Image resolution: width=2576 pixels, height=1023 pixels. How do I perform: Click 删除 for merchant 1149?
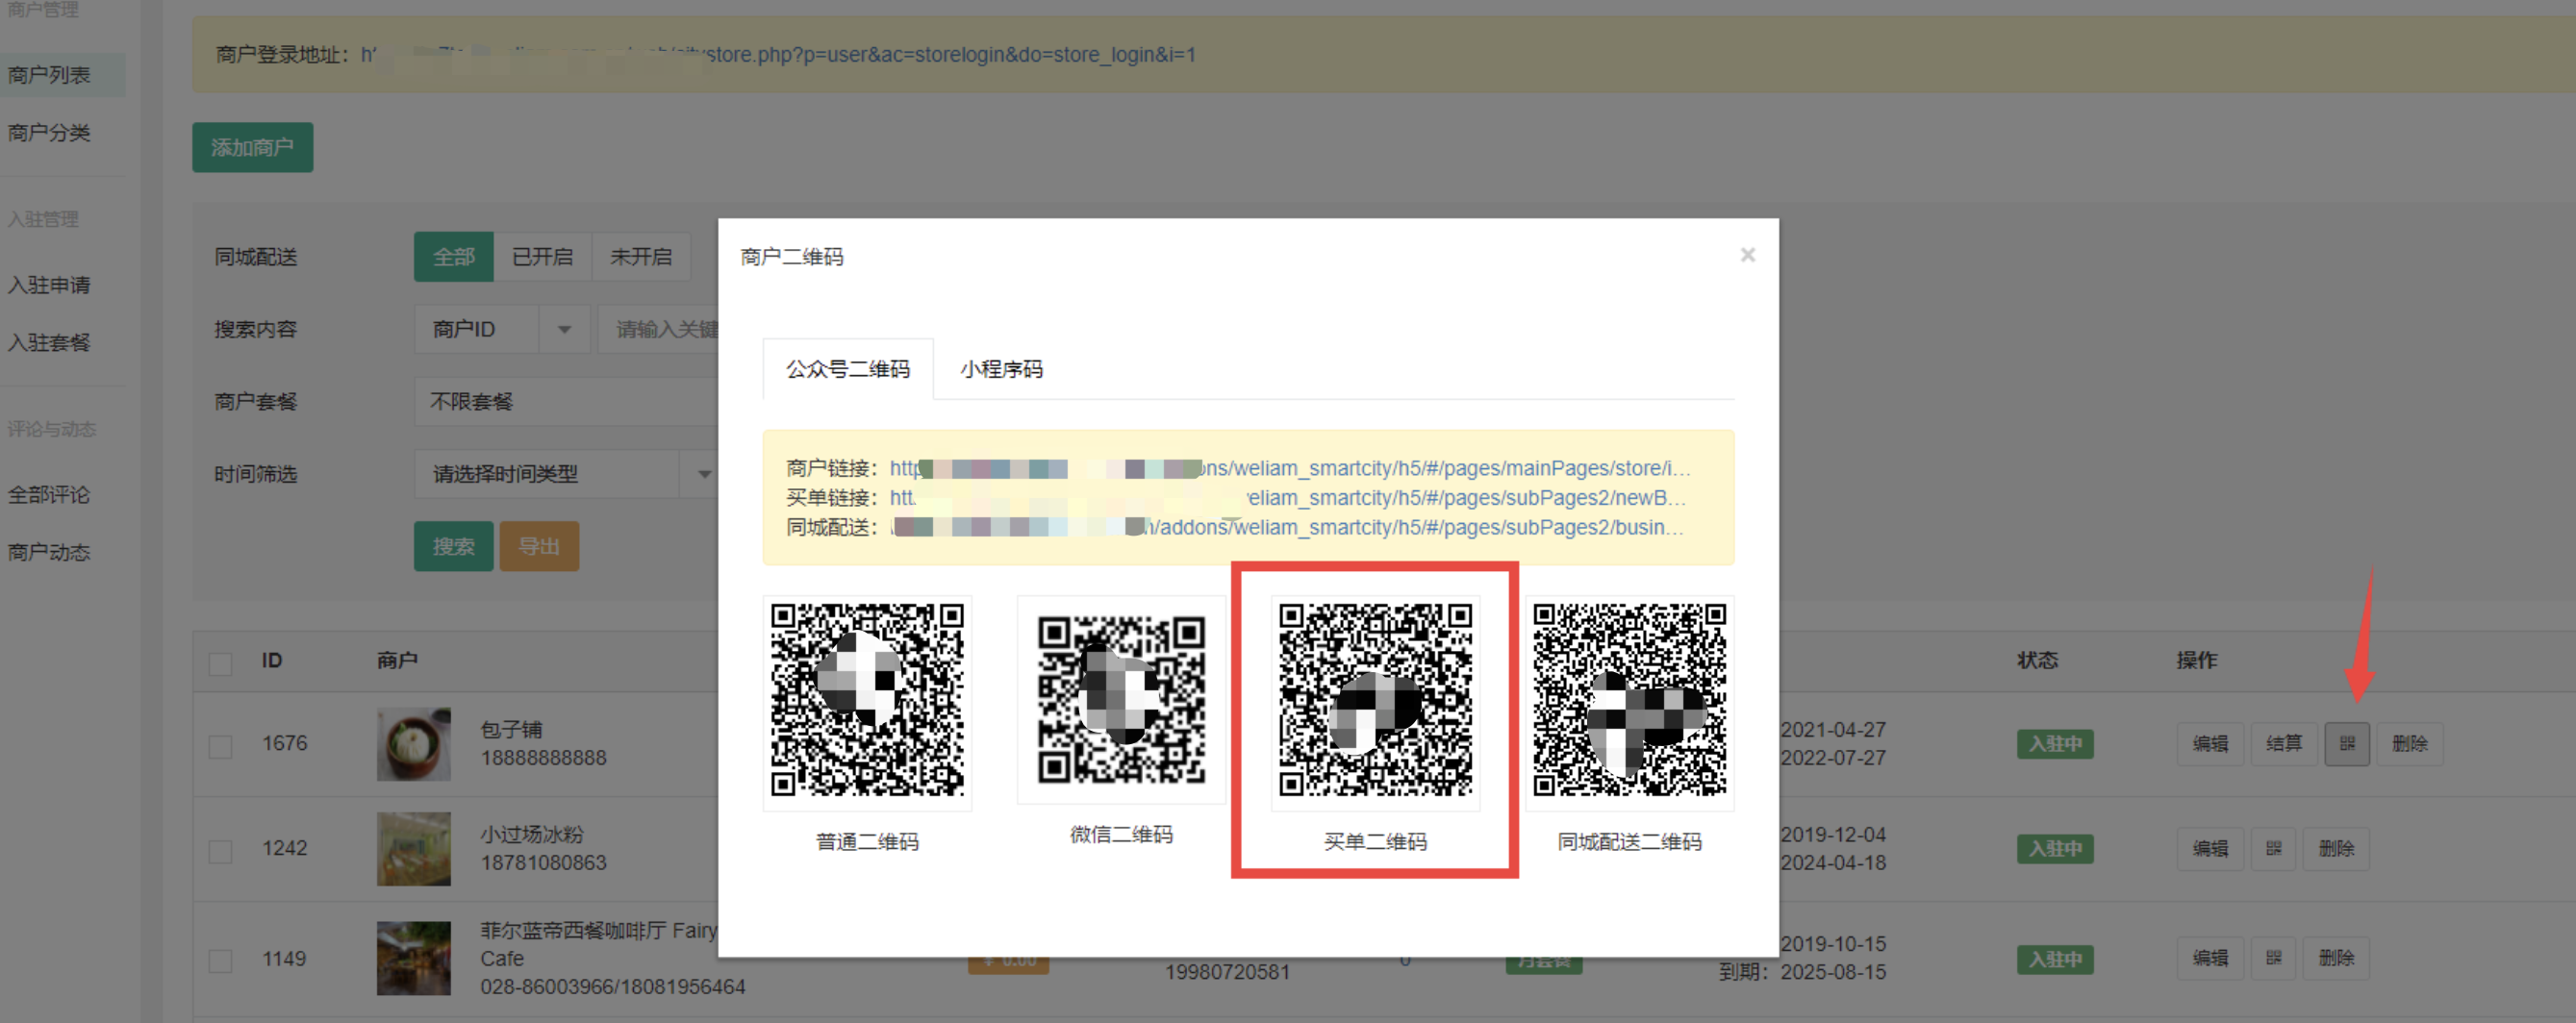click(x=2336, y=958)
